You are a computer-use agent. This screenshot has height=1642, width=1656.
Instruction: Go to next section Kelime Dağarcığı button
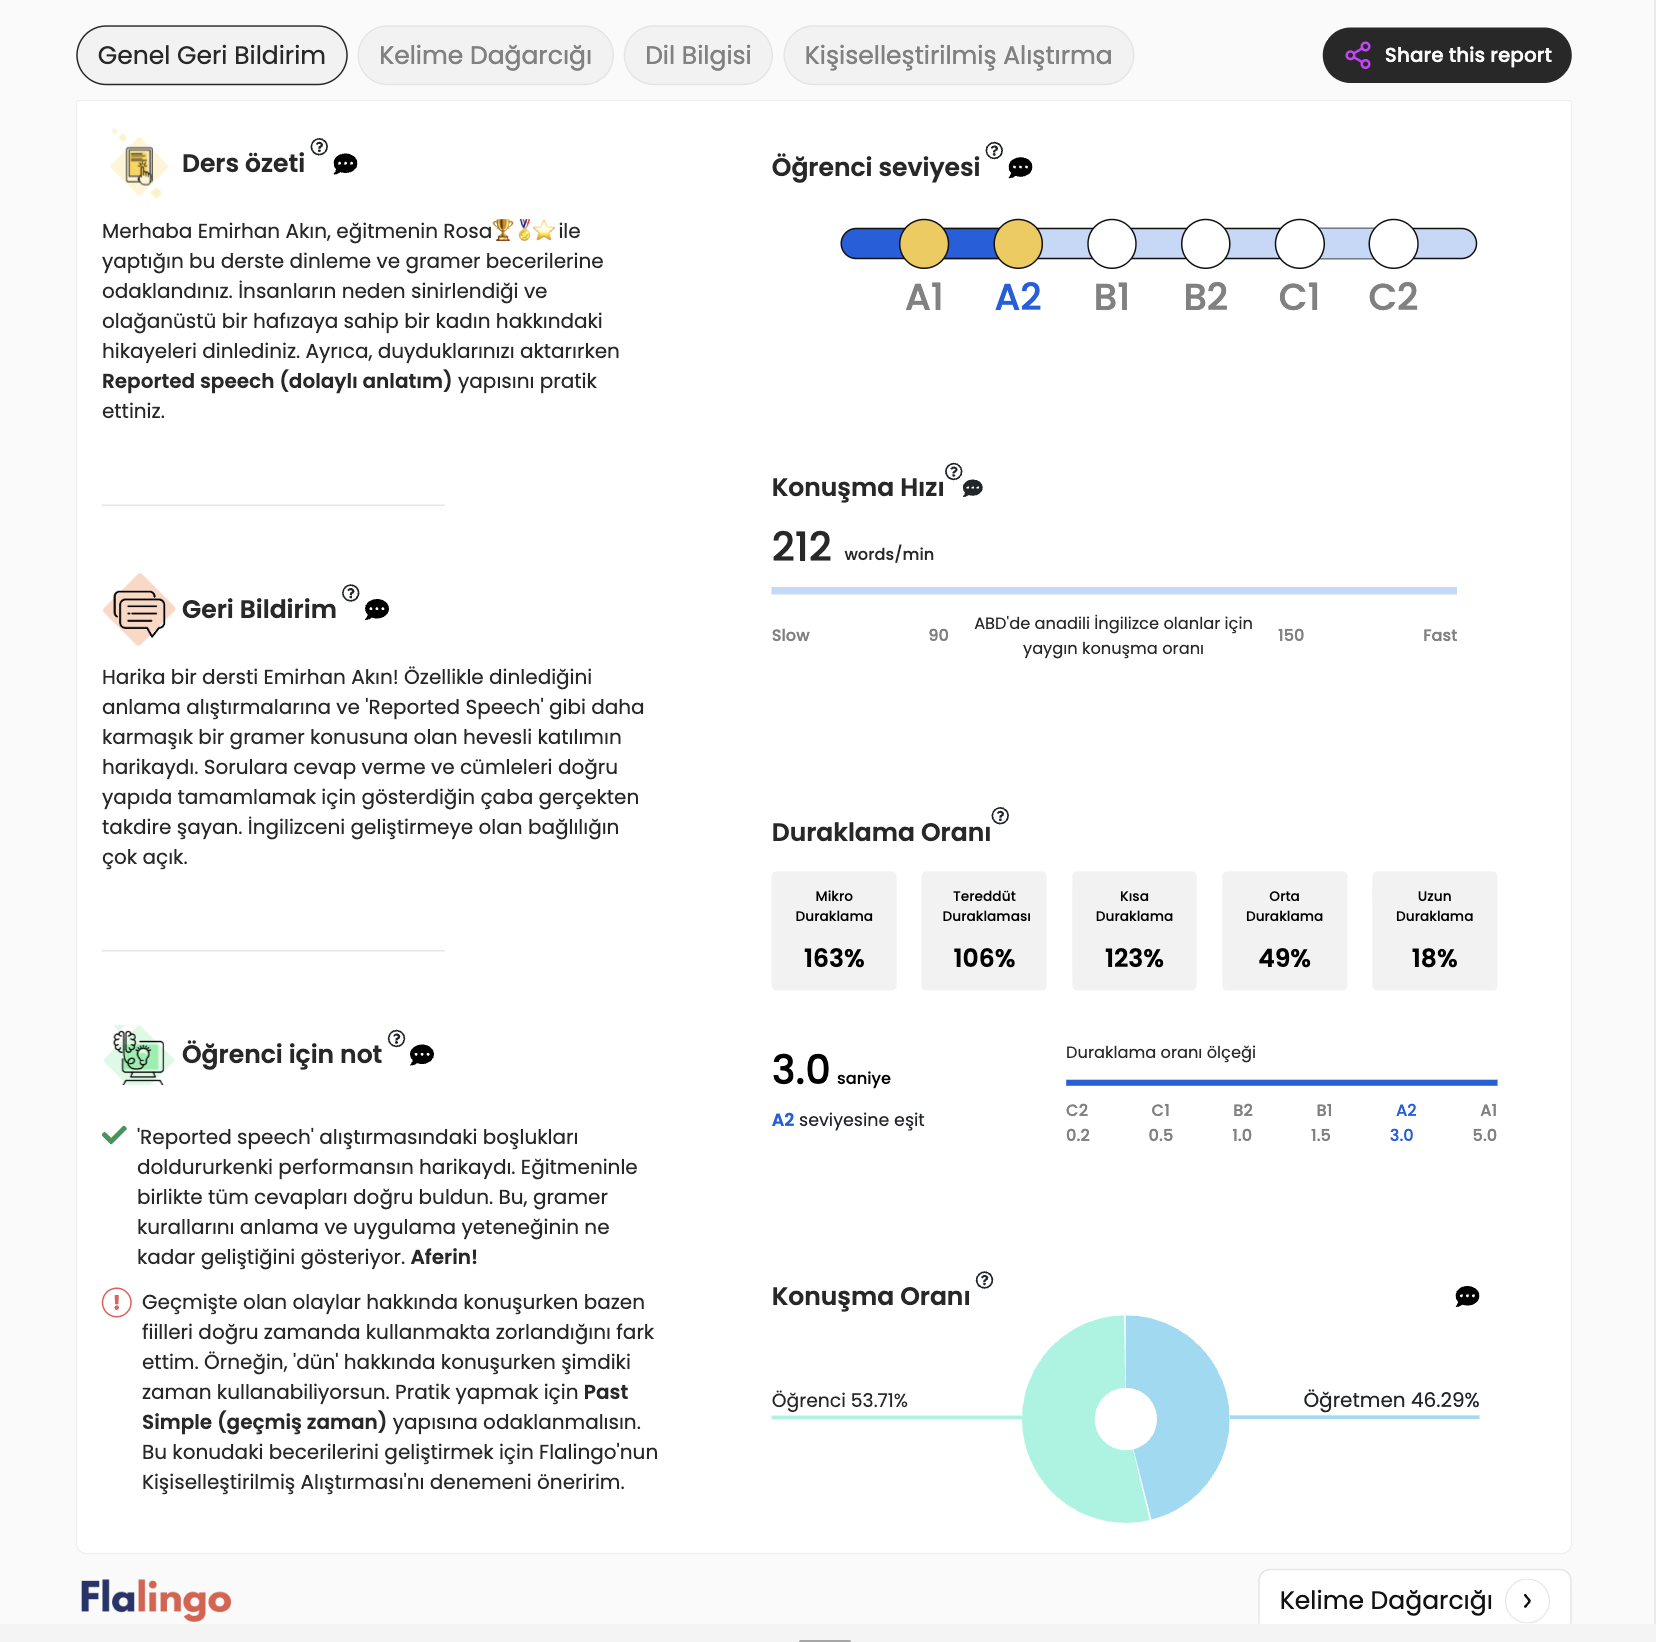click(1414, 1600)
